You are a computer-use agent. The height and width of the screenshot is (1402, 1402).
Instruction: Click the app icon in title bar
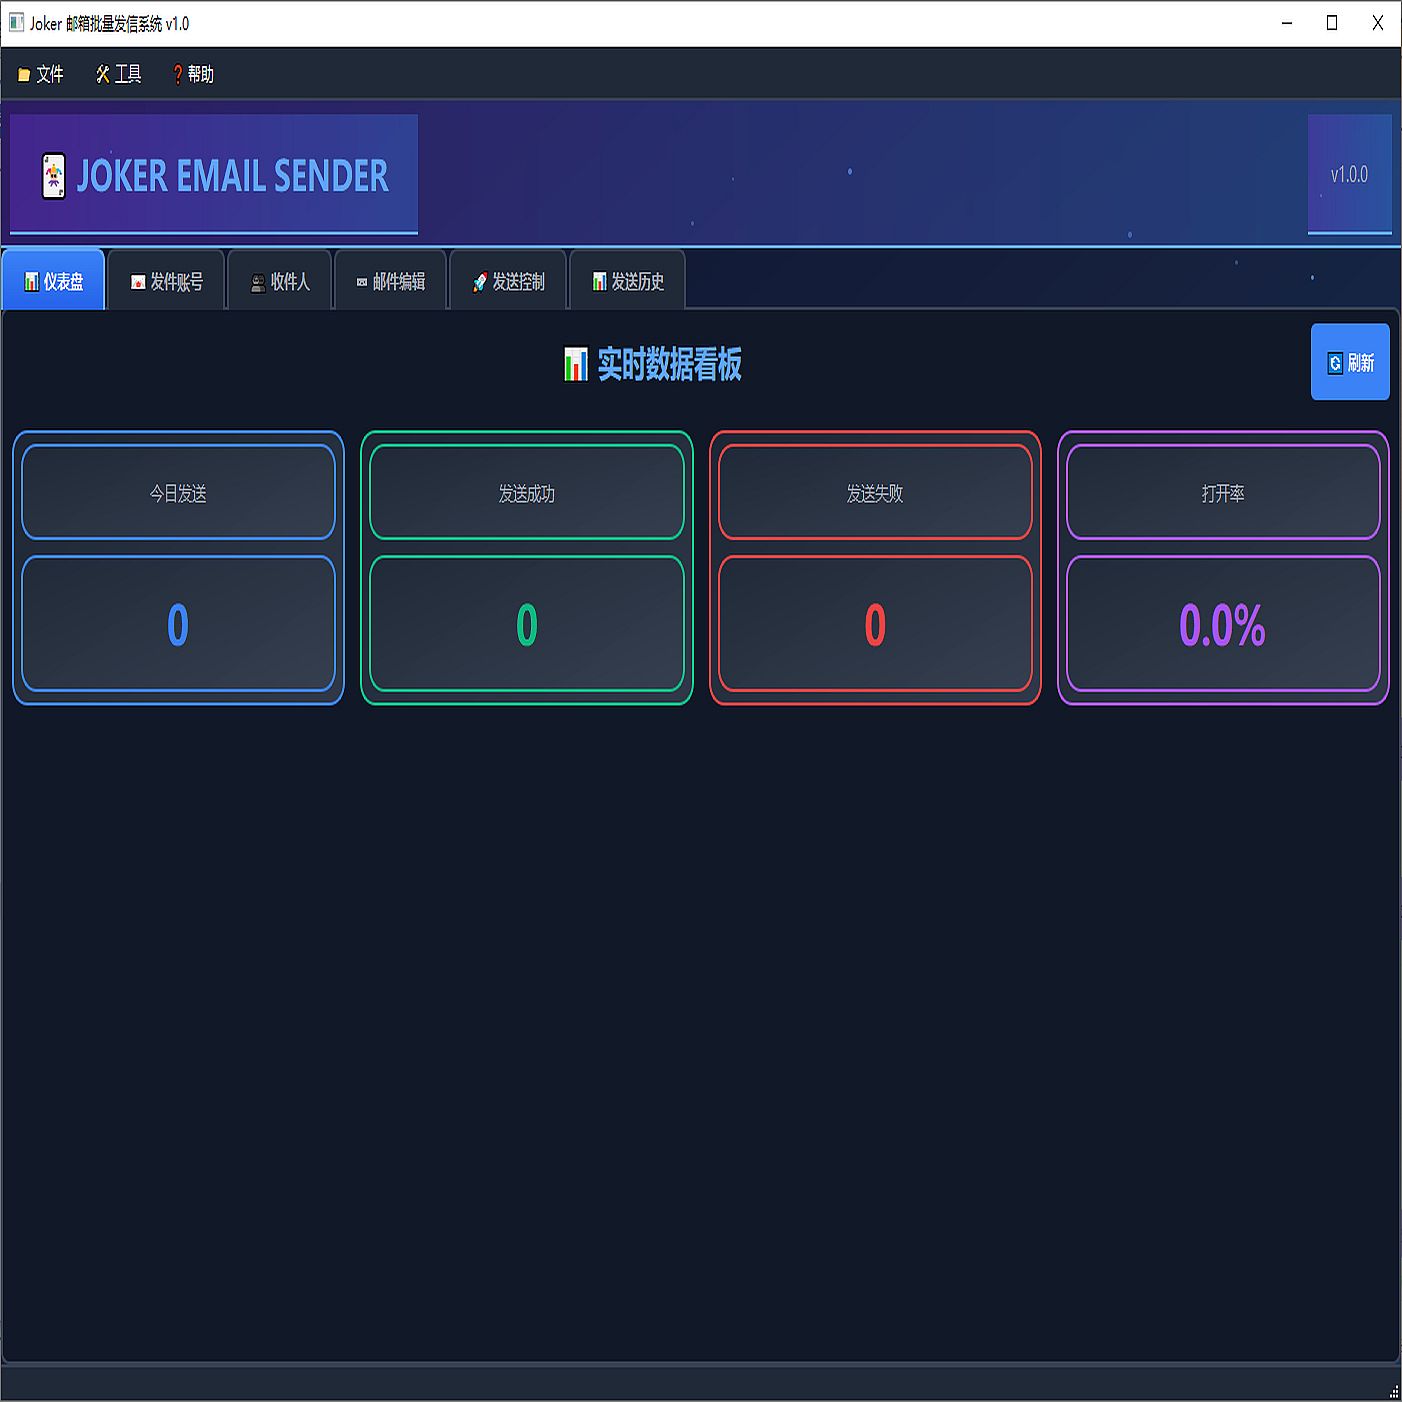pos(16,23)
